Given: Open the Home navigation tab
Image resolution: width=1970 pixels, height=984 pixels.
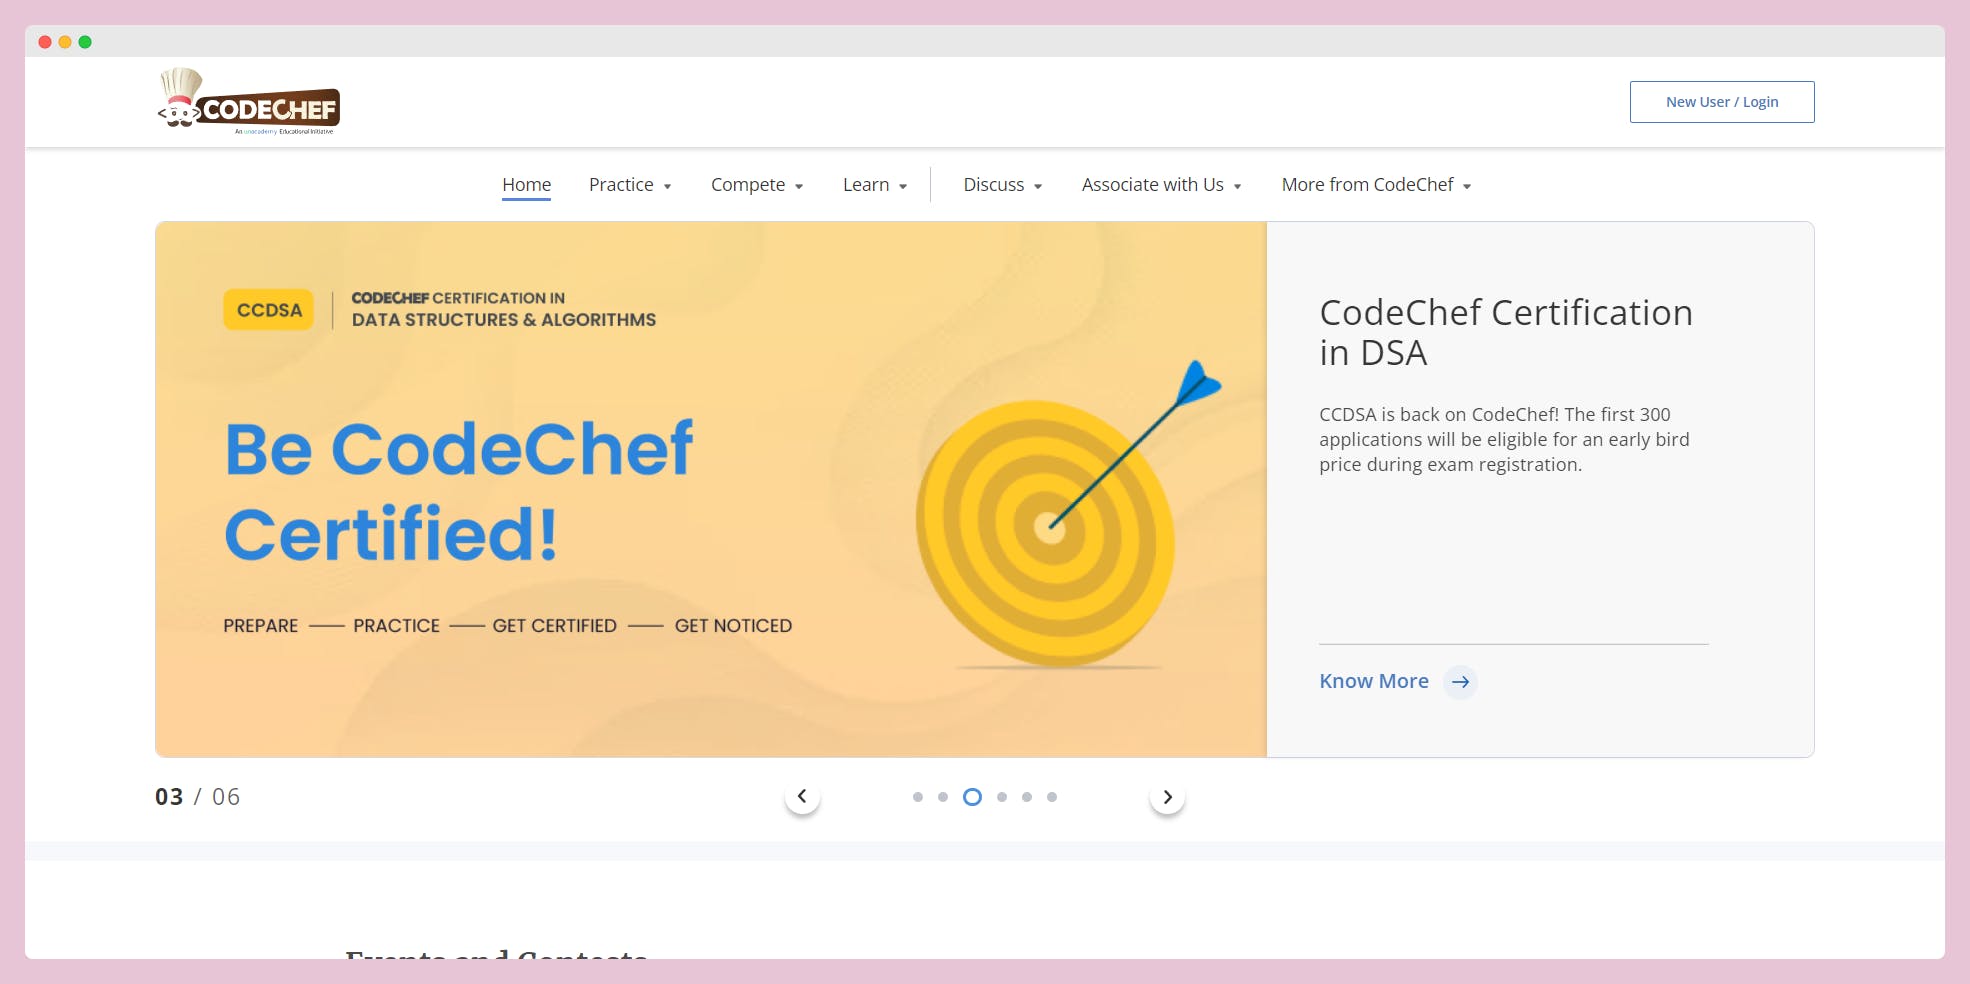Looking at the screenshot, I should click(x=527, y=185).
